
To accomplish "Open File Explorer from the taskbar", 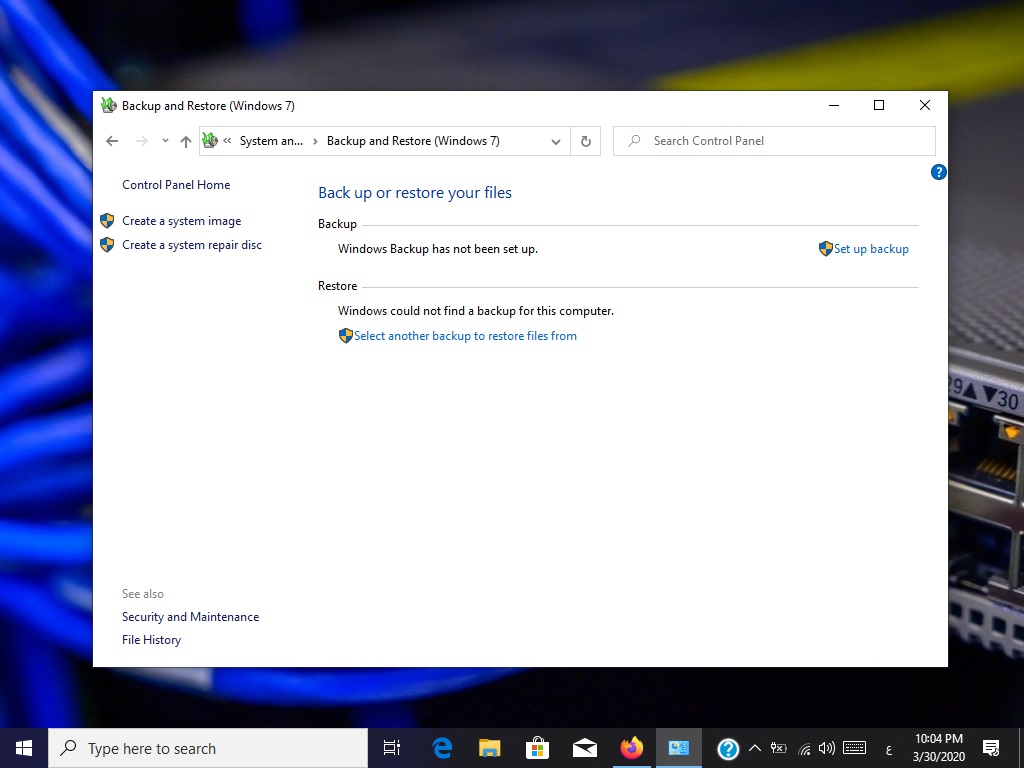I will pyautogui.click(x=490, y=748).
